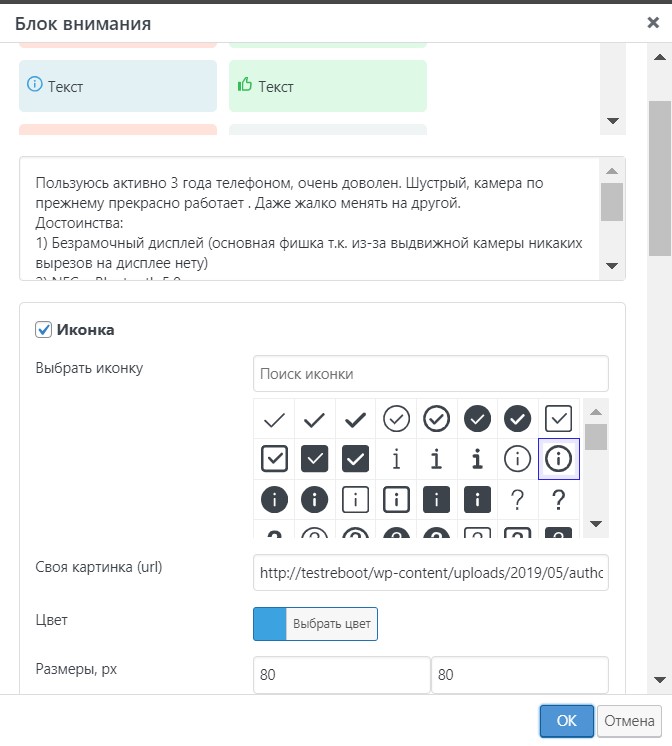Click the icon grid scrollbar thumb

(x=596, y=437)
